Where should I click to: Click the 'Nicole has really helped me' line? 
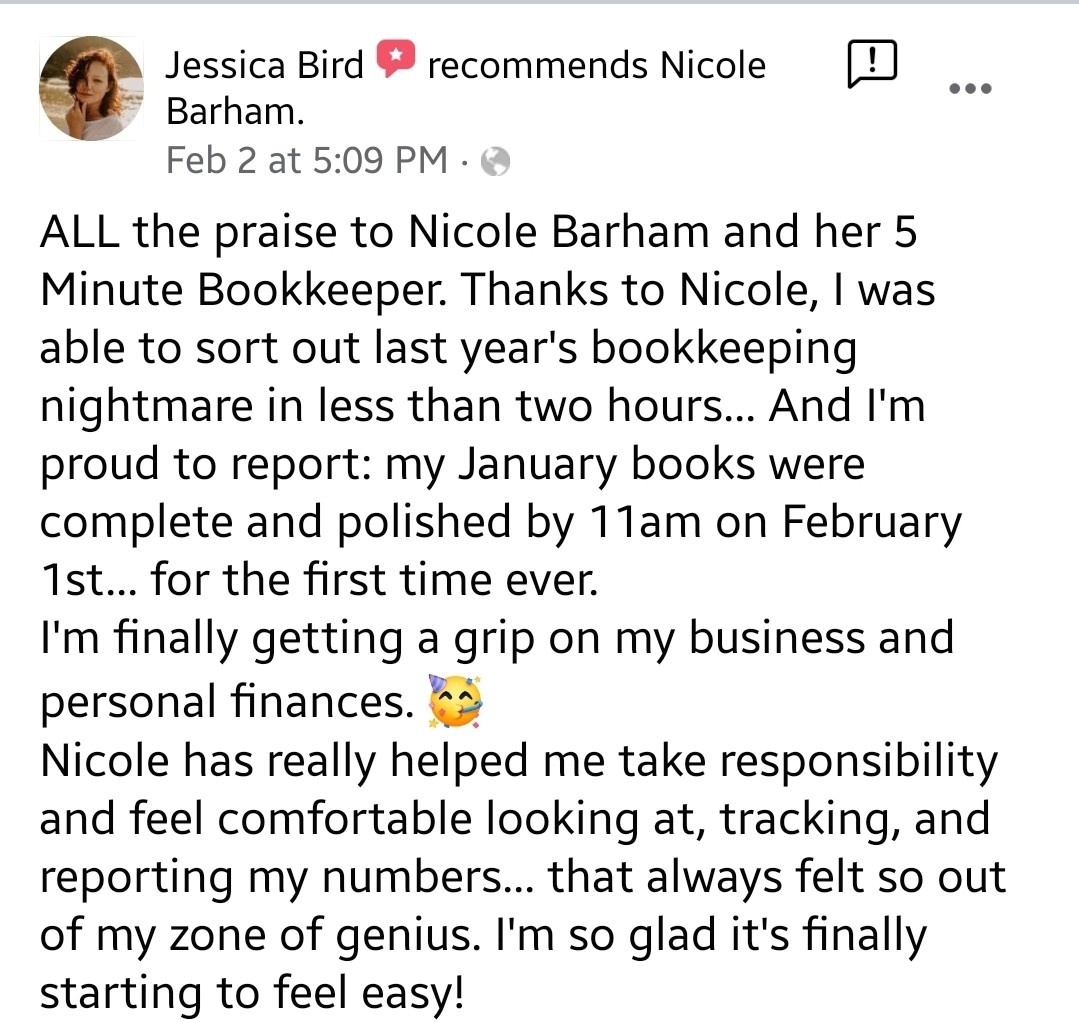(323, 761)
